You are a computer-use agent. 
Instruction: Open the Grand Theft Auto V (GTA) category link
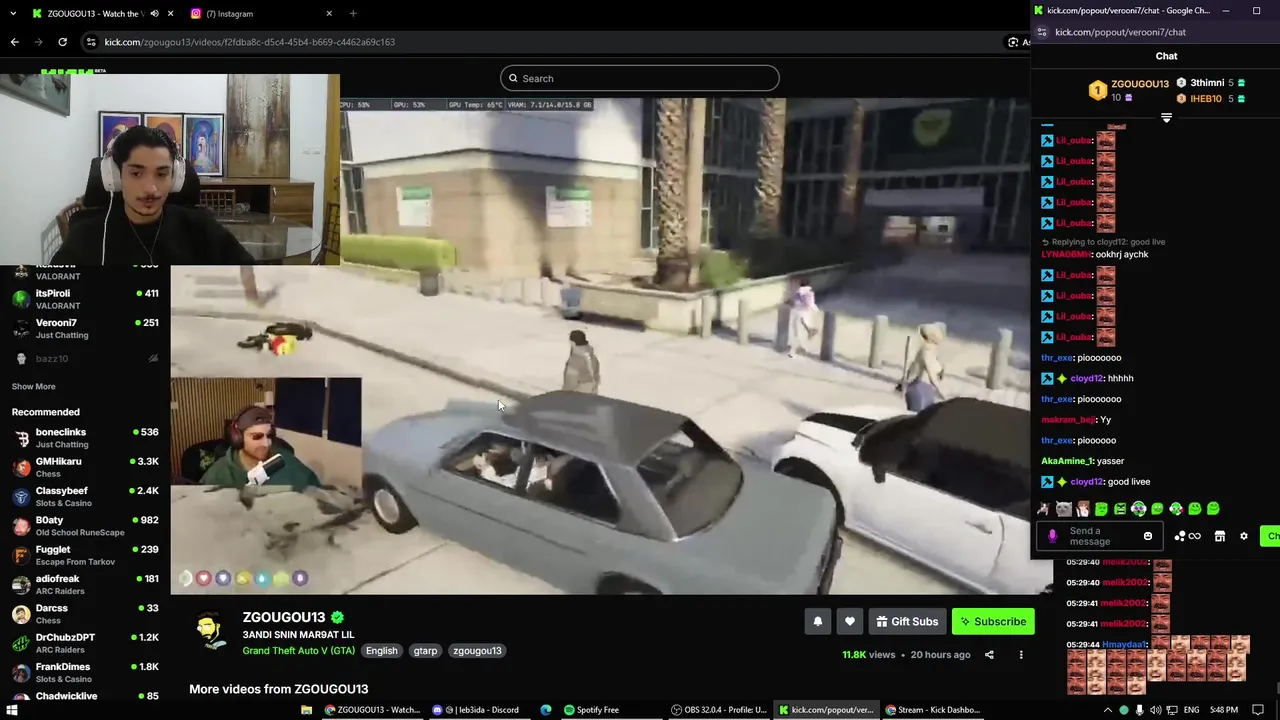pos(299,650)
